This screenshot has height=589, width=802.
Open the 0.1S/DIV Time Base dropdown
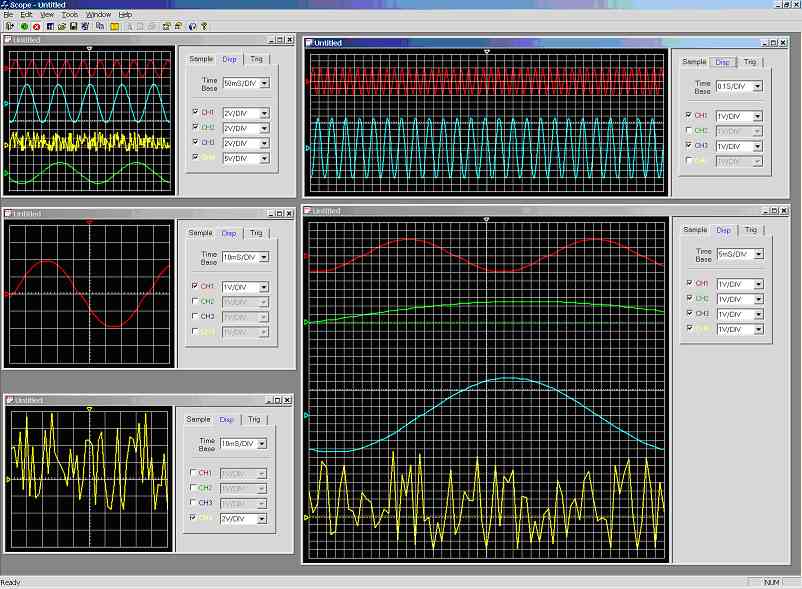[x=757, y=88]
